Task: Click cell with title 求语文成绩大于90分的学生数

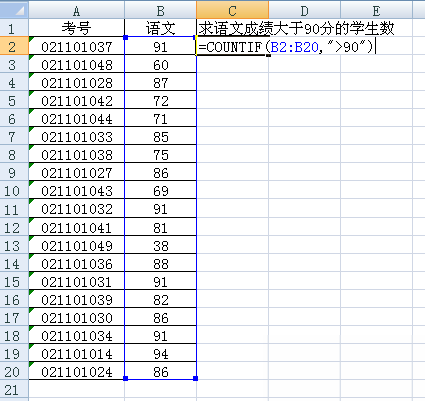Action: pos(296,28)
